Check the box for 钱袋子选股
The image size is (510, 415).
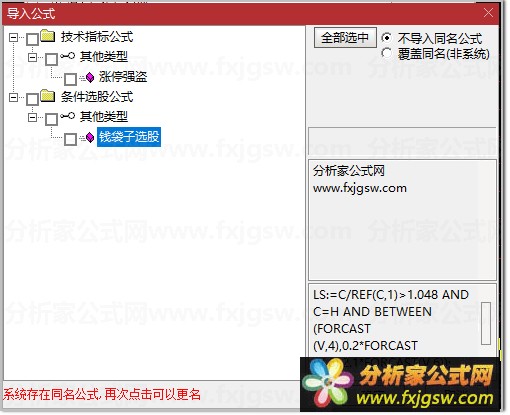pyautogui.click(x=70, y=139)
